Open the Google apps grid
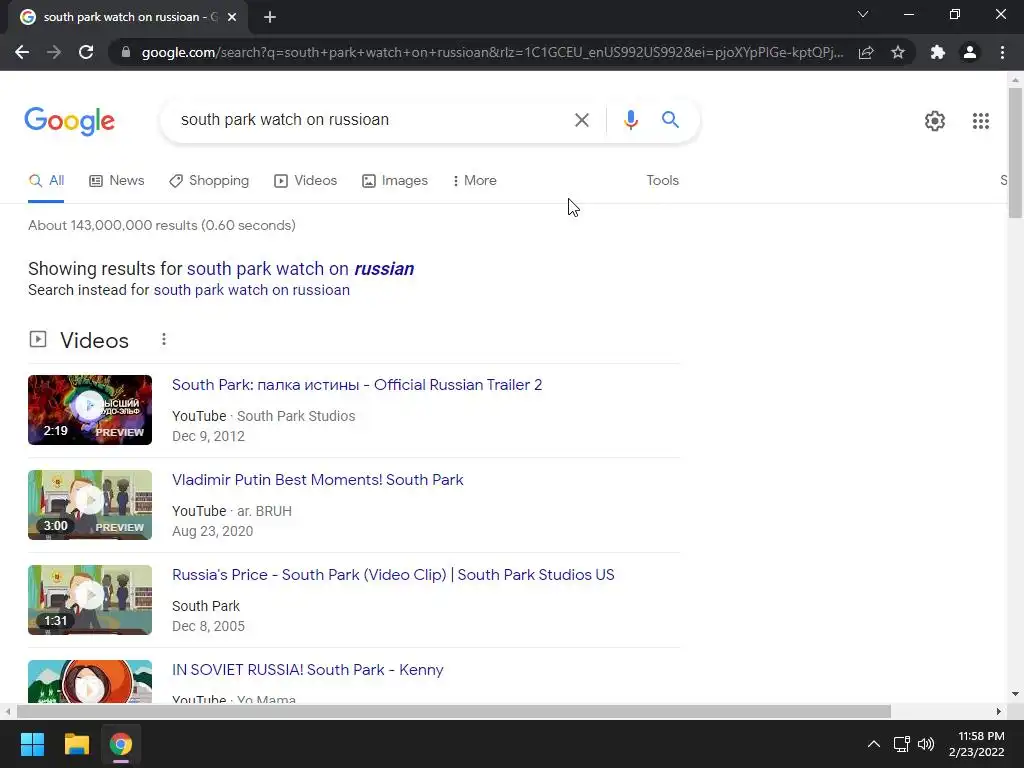This screenshot has height=768, width=1024. (x=980, y=121)
